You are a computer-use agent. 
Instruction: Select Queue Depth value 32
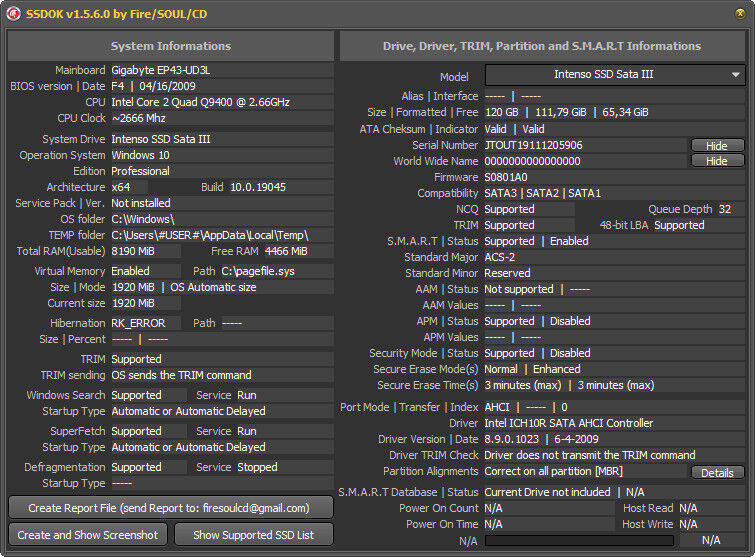(724, 209)
